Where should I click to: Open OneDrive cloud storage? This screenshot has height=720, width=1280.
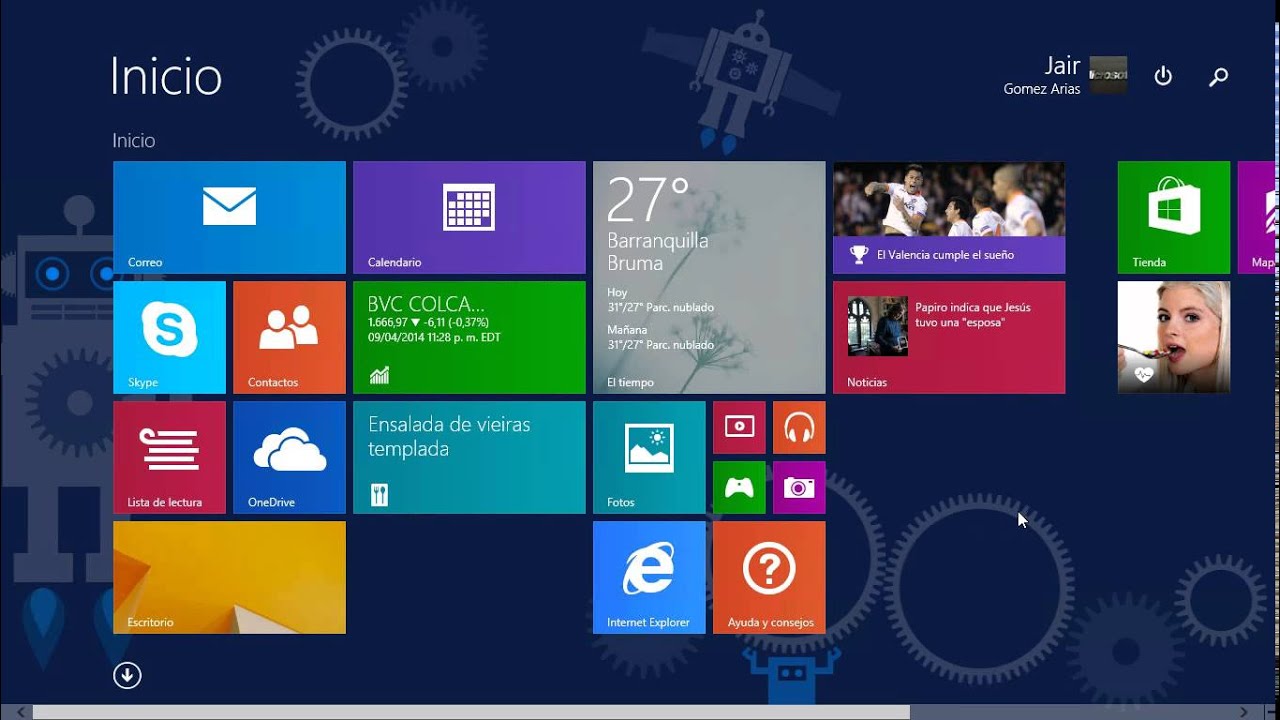coord(289,456)
